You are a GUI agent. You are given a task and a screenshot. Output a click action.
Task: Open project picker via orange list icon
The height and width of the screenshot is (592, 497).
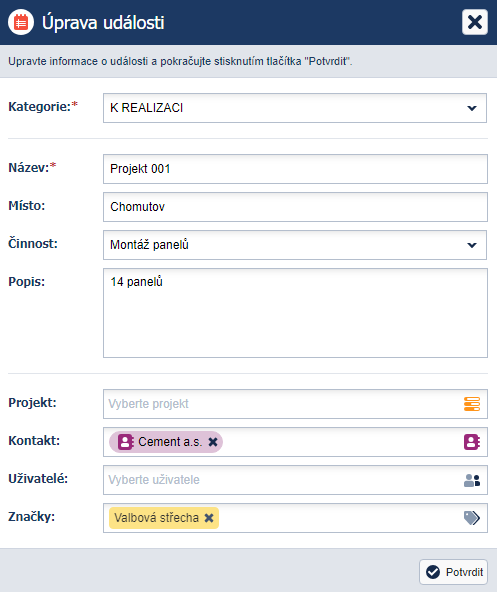(x=472, y=404)
